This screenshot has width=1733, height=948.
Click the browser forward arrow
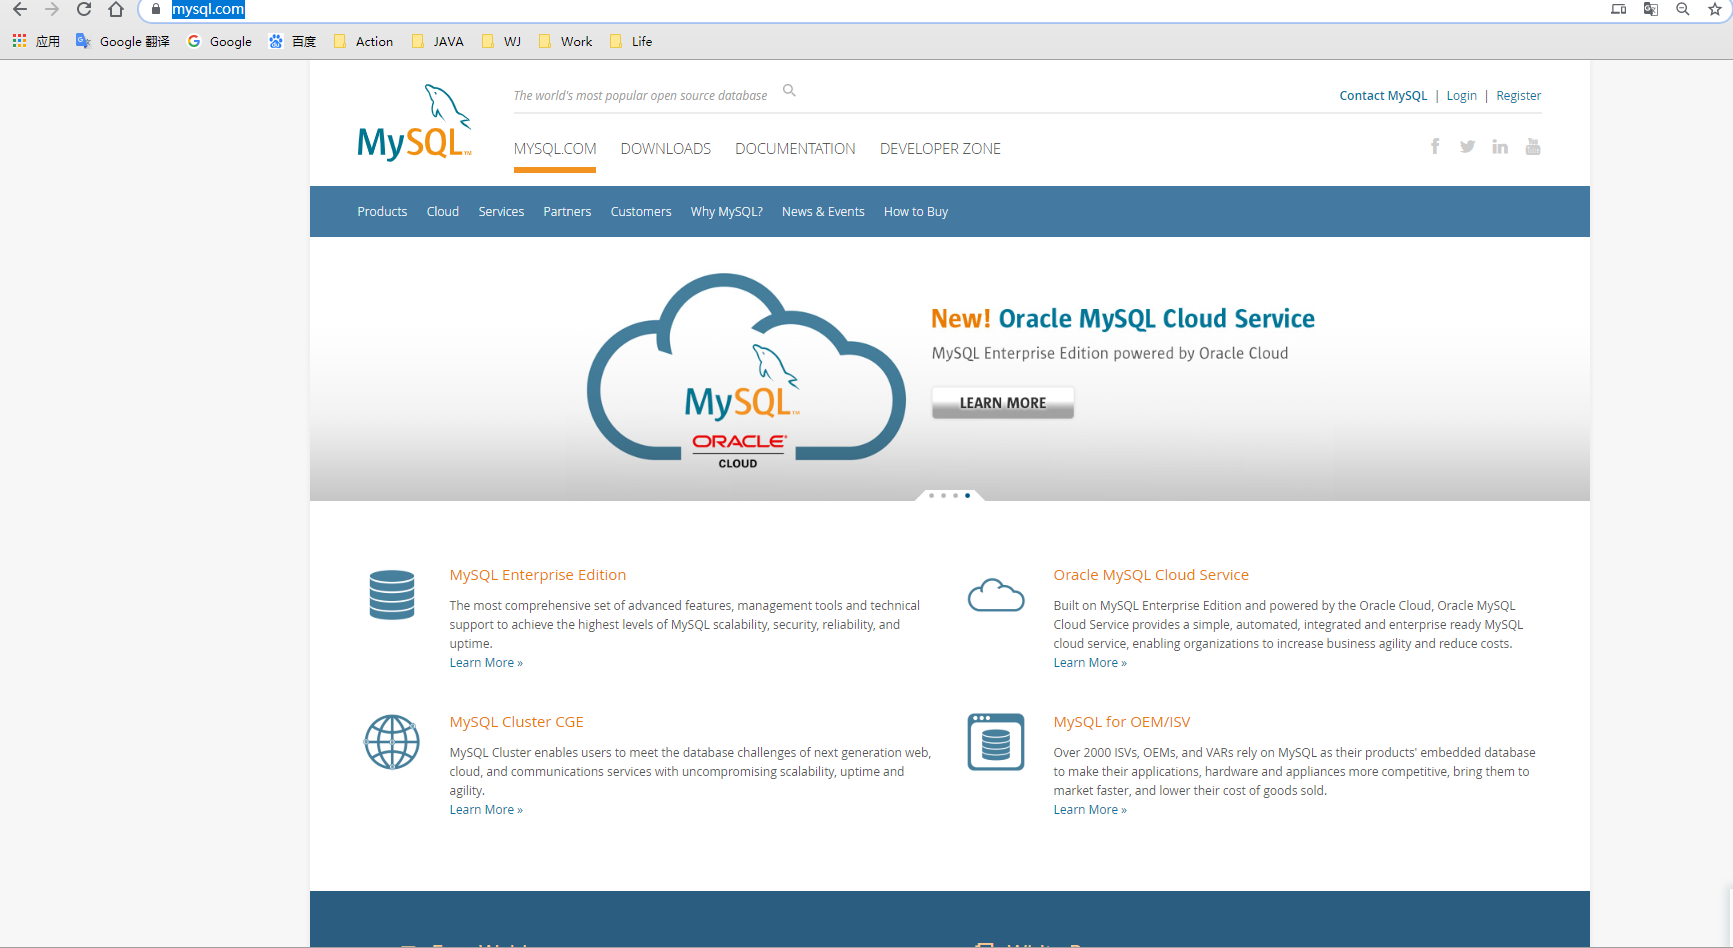point(52,9)
